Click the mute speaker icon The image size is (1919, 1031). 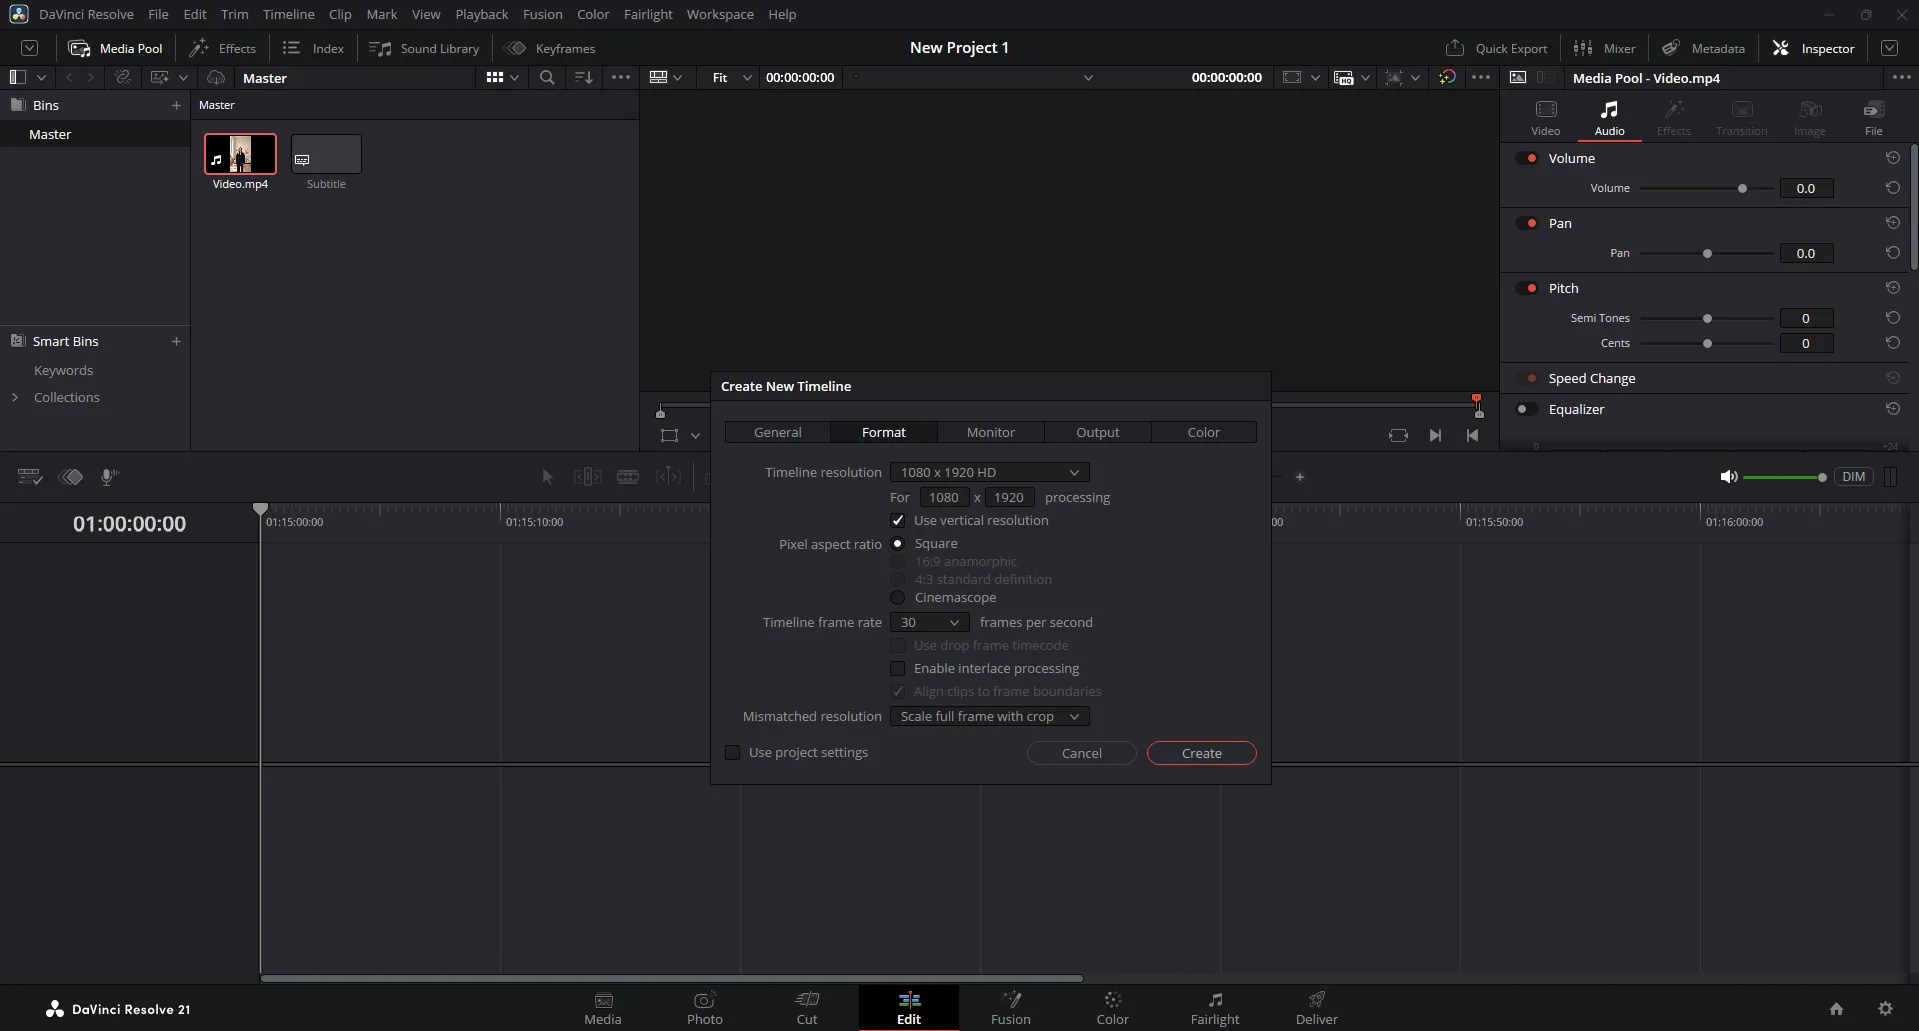pyautogui.click(x=1728, y=477)
